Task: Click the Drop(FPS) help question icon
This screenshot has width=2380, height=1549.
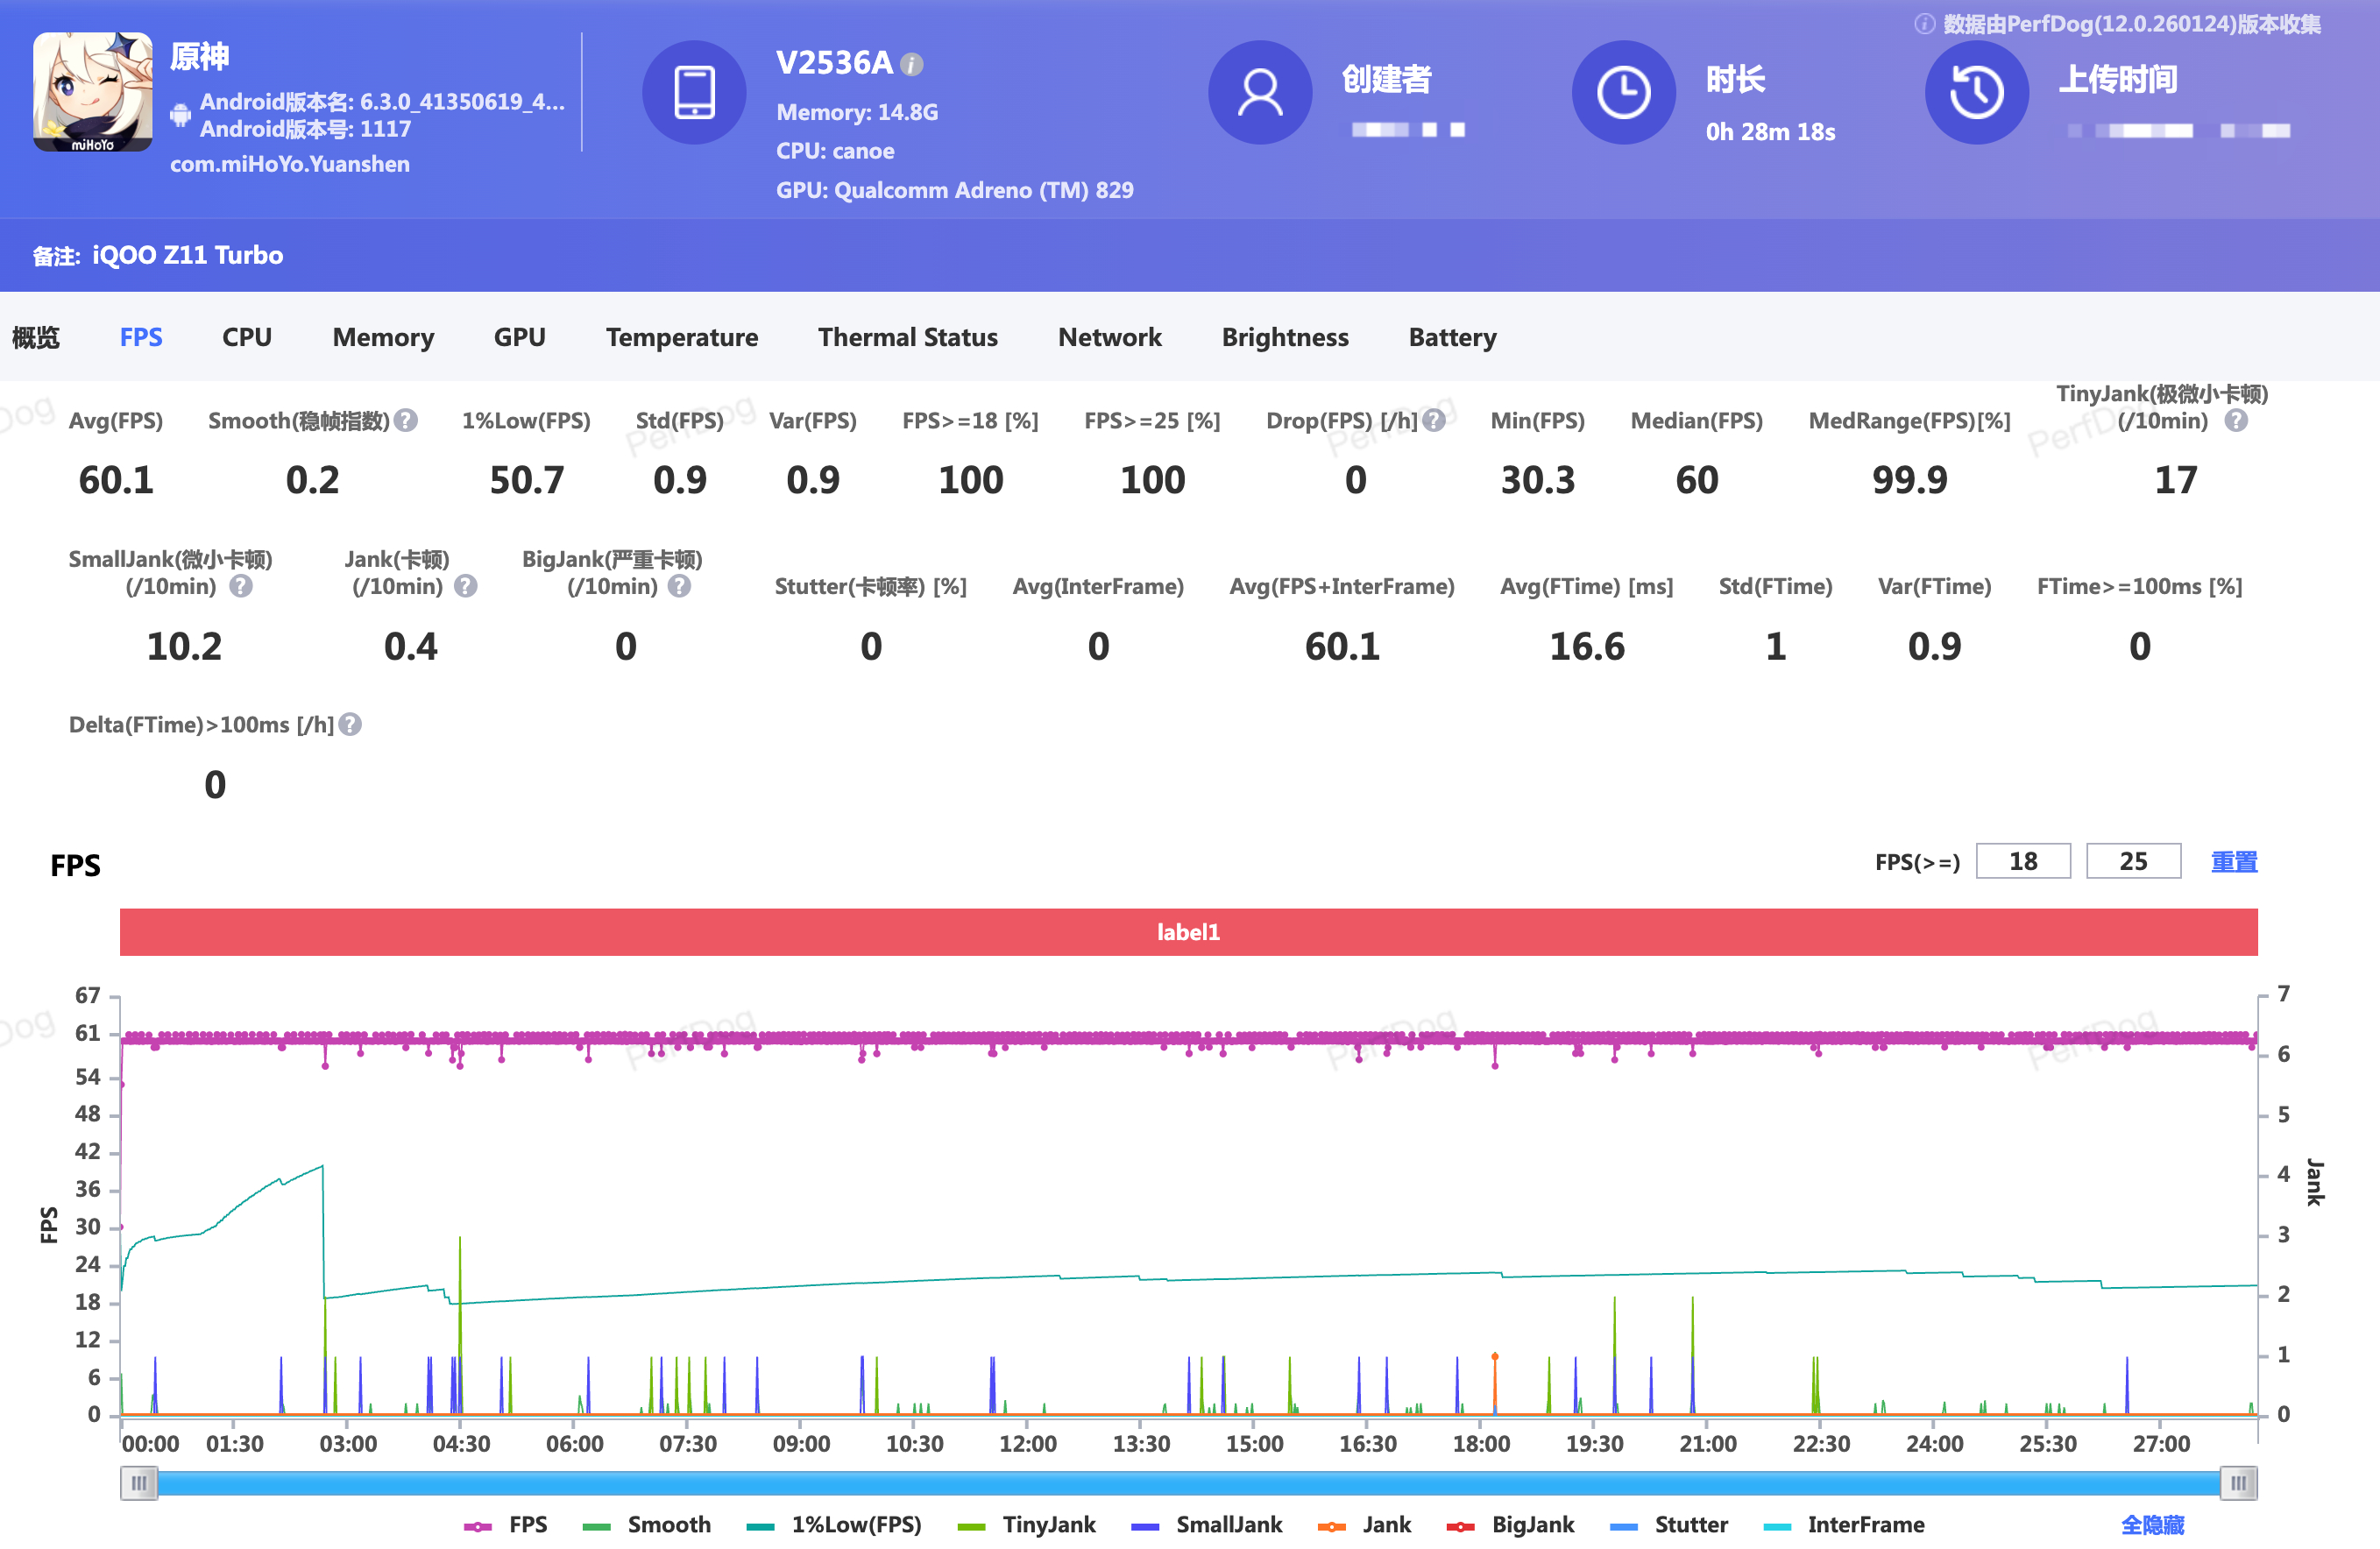Action: (x=1434, y=421)
